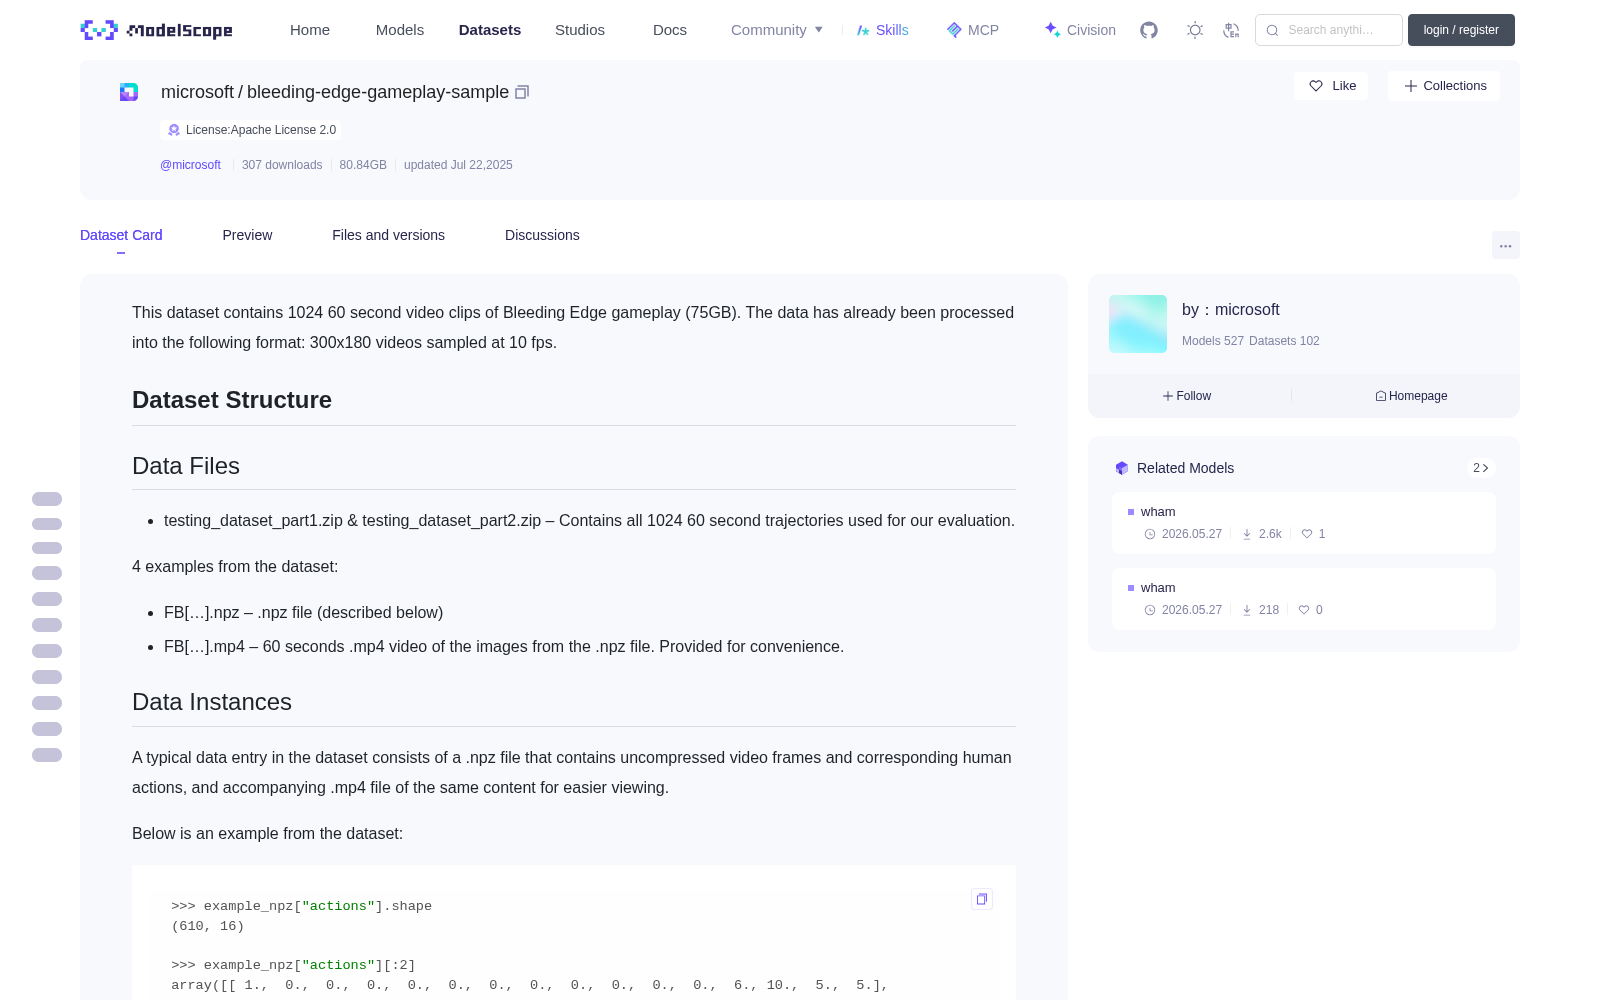Like this dataset
Image resolution: width=1600 pixels, height=1000 pixels.
pyautogui.click(x=1331, y=86)
